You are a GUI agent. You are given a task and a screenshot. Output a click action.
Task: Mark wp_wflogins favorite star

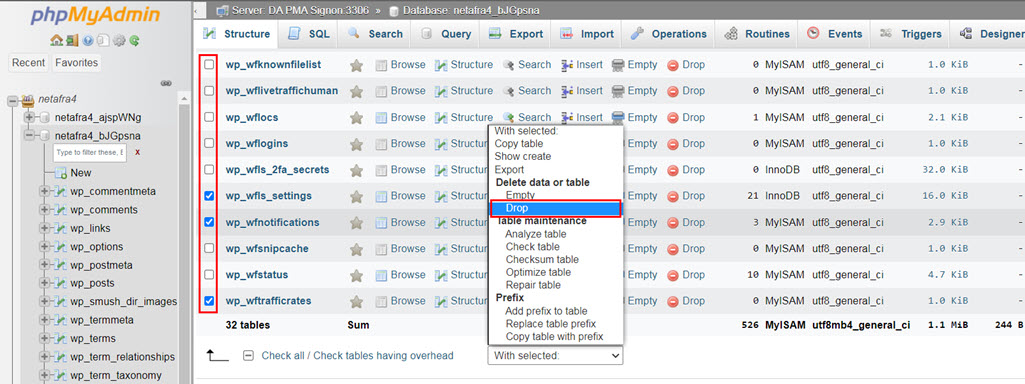pos(356,144)
